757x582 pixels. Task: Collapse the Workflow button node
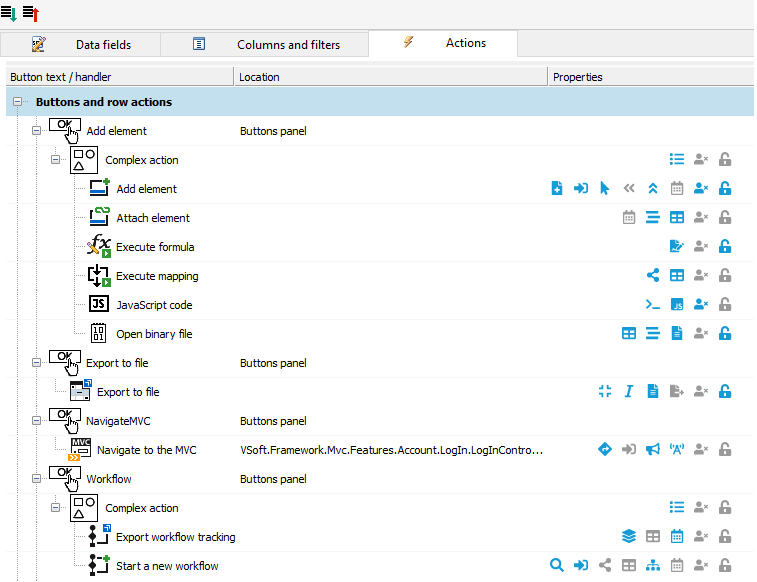point(36,479)
